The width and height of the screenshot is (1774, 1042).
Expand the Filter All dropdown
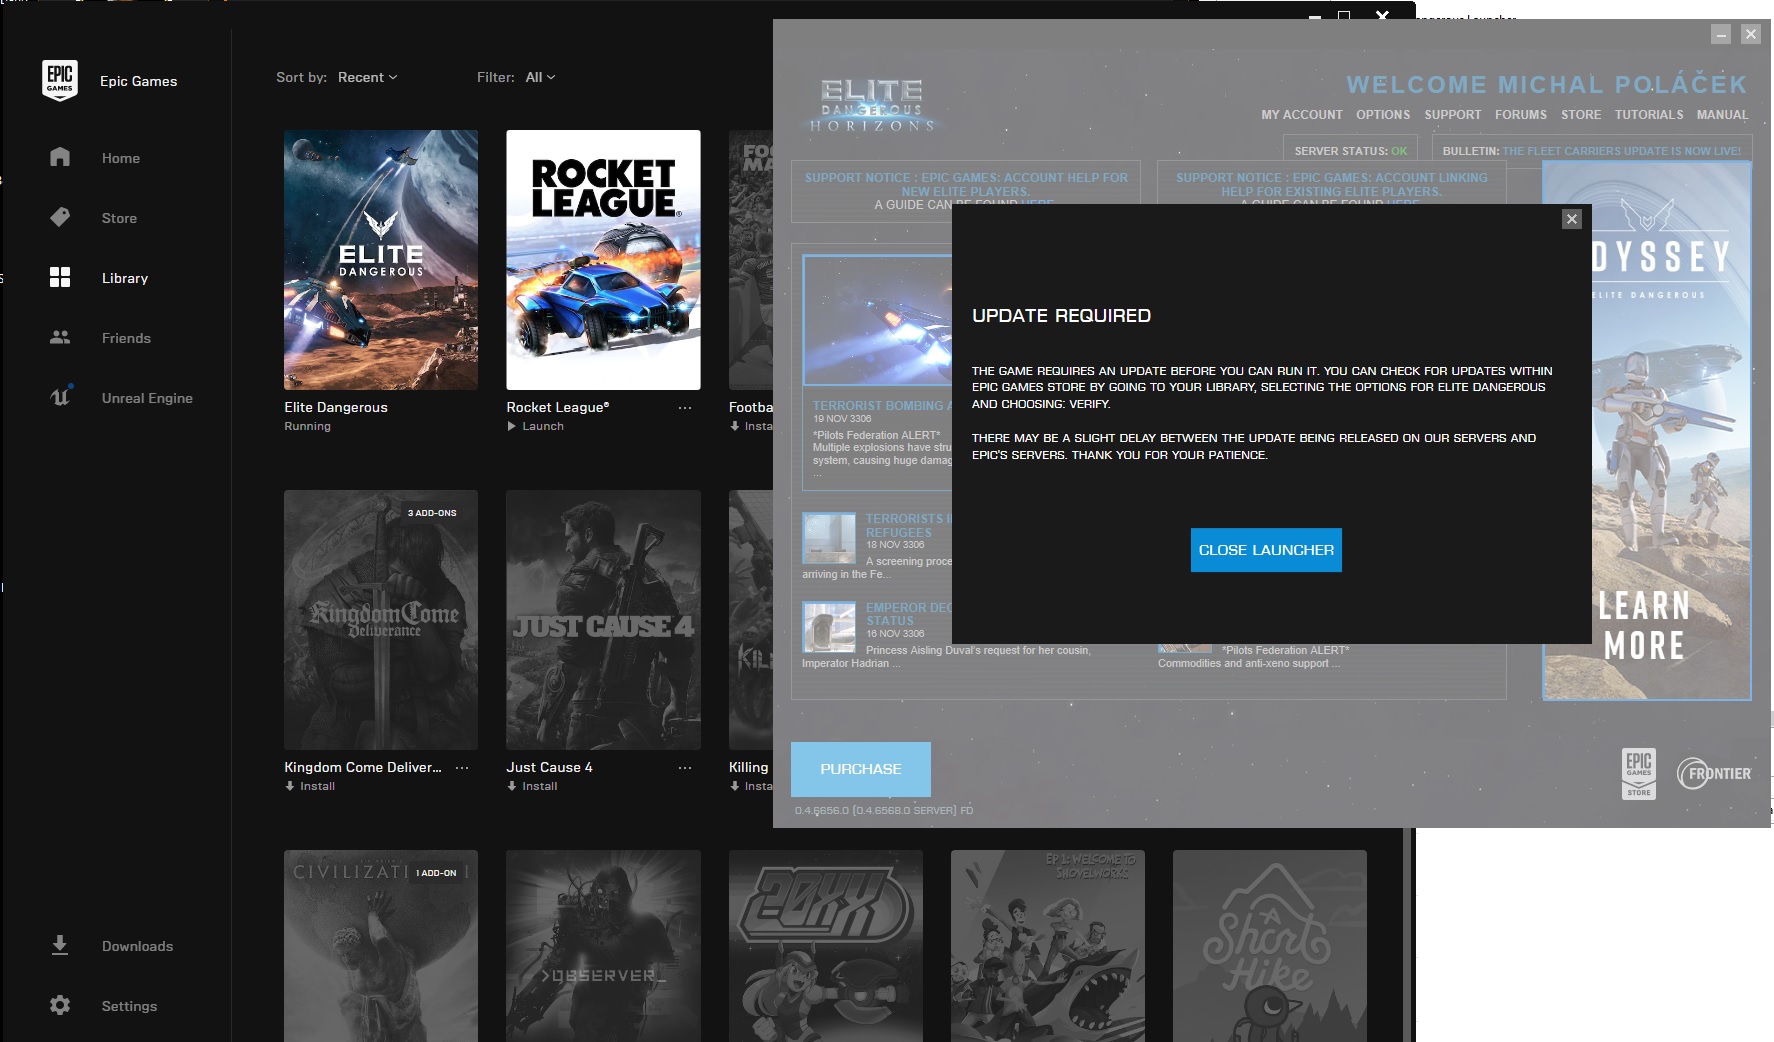pos(540,77)
